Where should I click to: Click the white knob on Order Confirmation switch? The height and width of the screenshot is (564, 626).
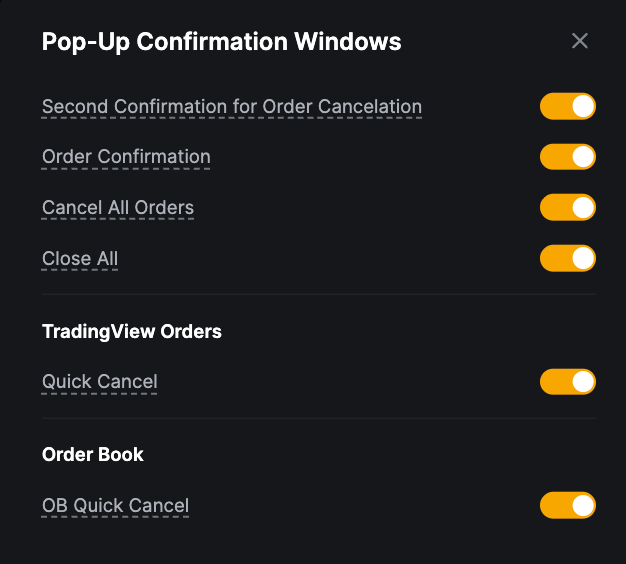tap(583, 157)
